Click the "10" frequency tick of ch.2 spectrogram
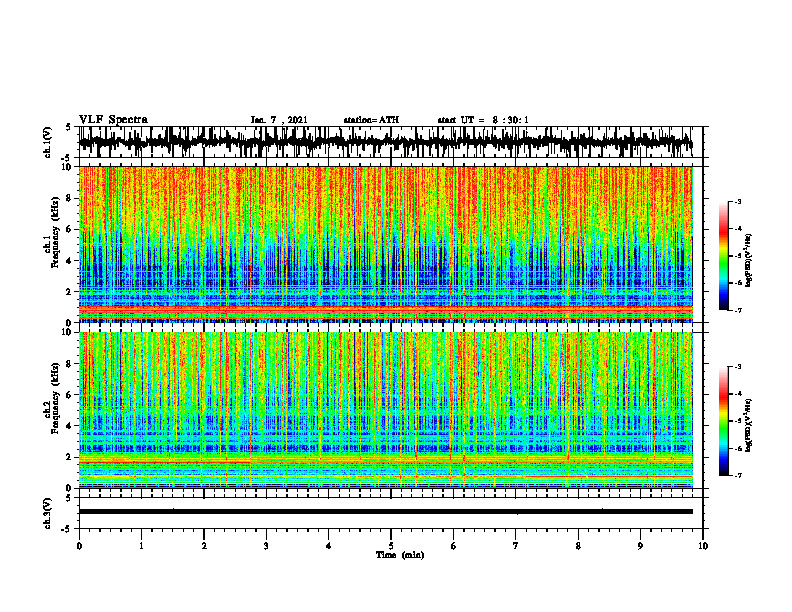The image size is (792, 612). [69, 332]
